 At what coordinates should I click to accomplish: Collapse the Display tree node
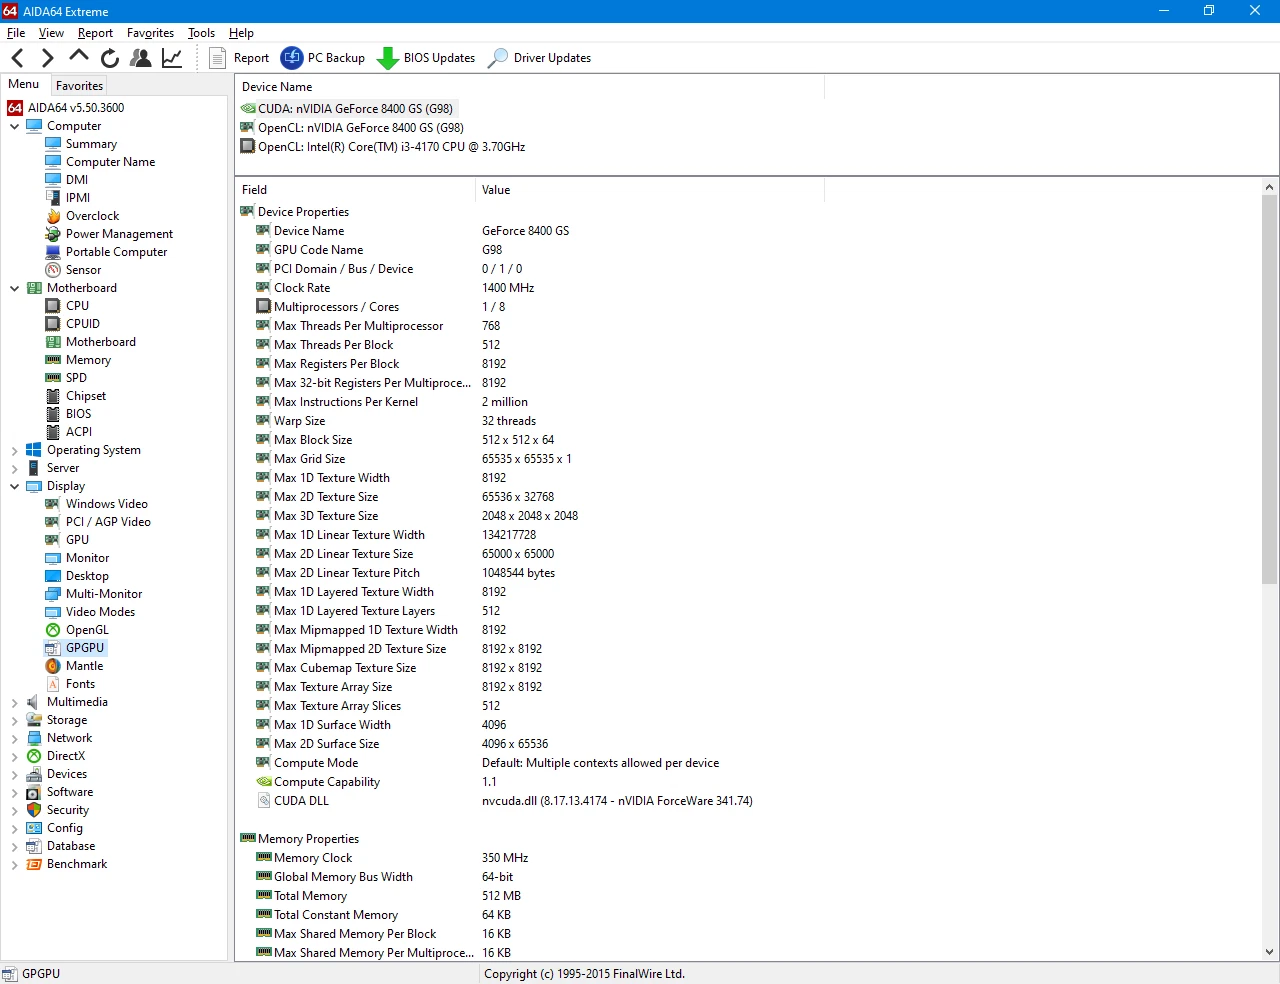pos(14,486)
